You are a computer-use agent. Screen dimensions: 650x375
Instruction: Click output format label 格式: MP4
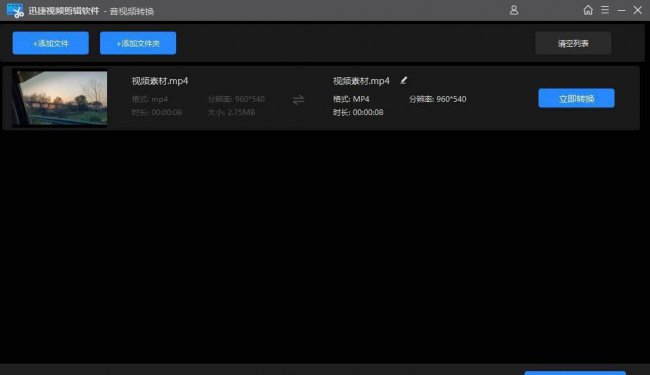click(x=351, y=99)
